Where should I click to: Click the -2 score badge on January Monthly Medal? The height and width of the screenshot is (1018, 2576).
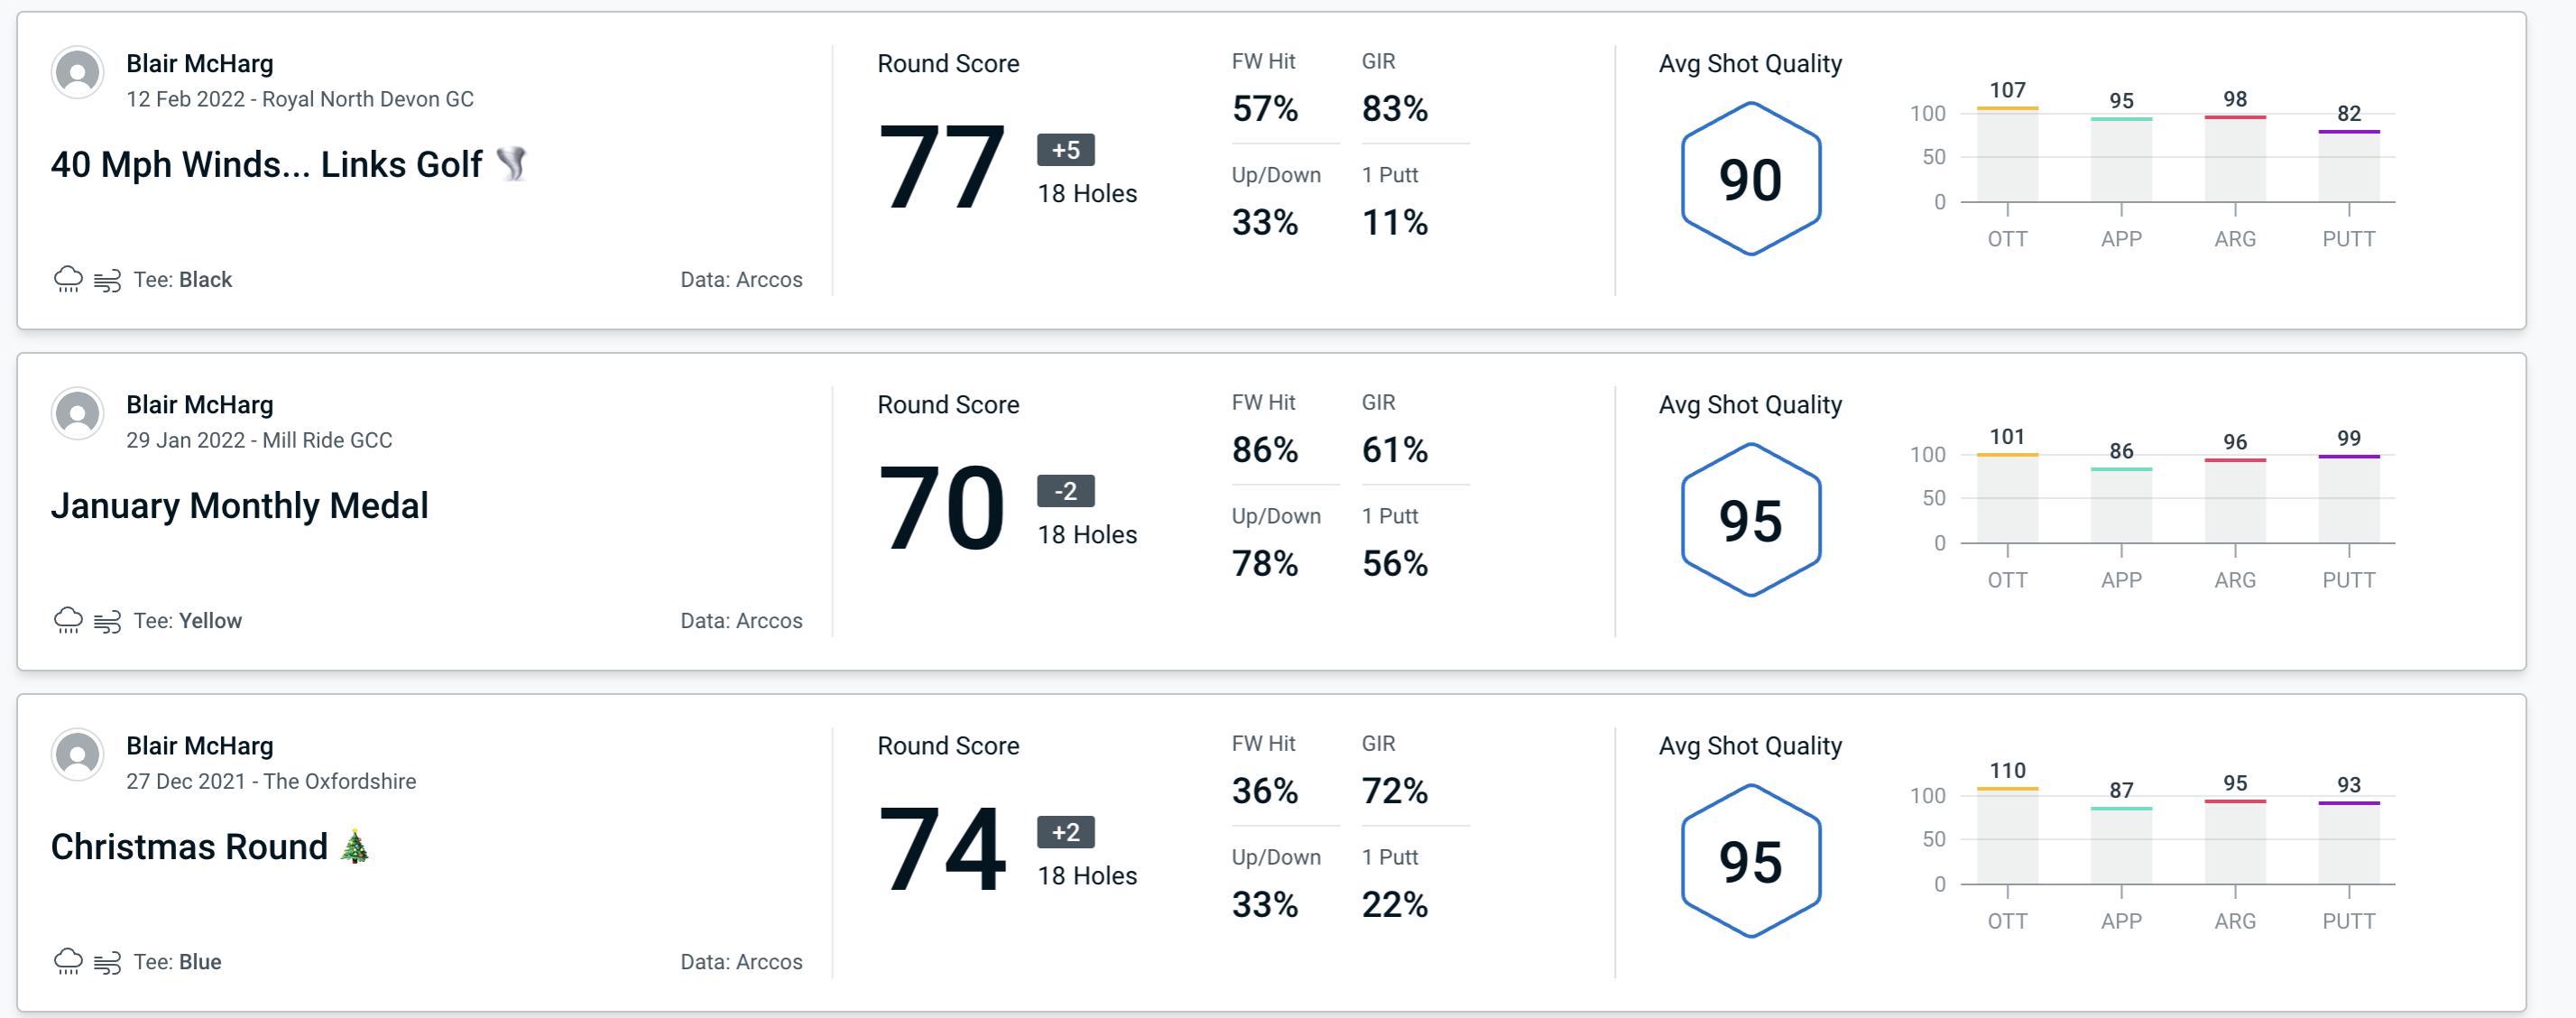click(1058, 489)
